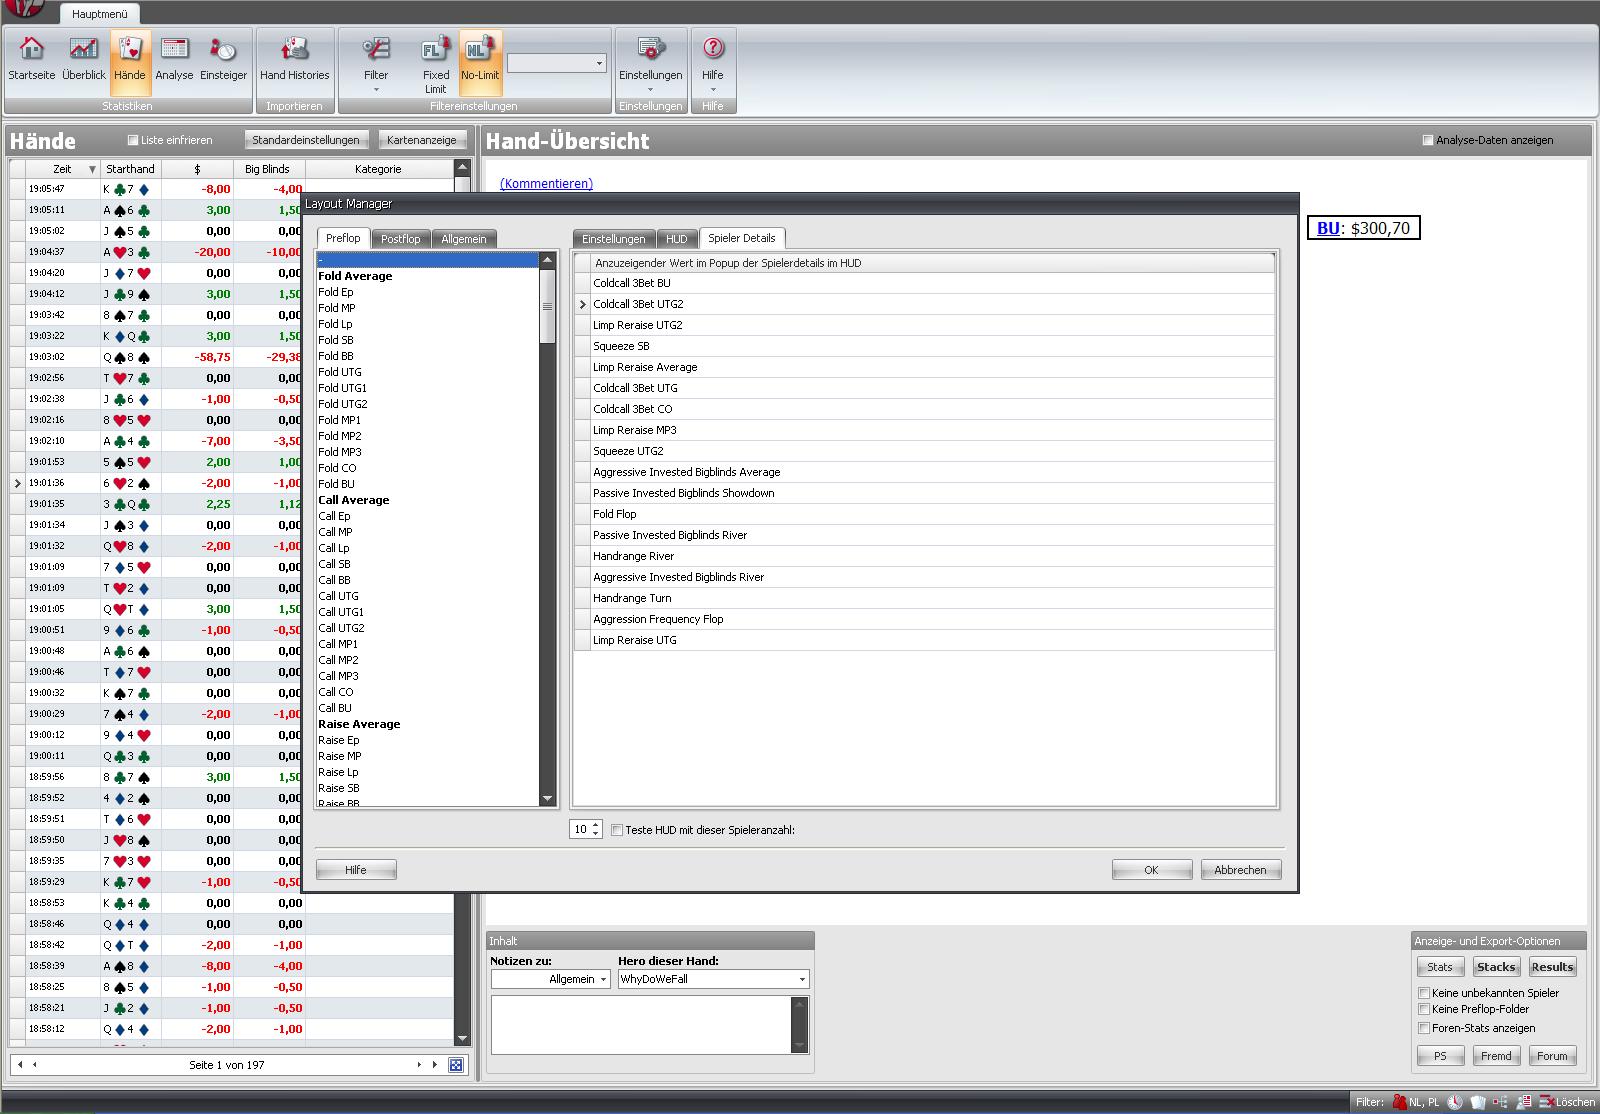The width and height of the screenshot is (1600, 1114).
Task: Open the Startseite home icon
Action: click(32, 48)
